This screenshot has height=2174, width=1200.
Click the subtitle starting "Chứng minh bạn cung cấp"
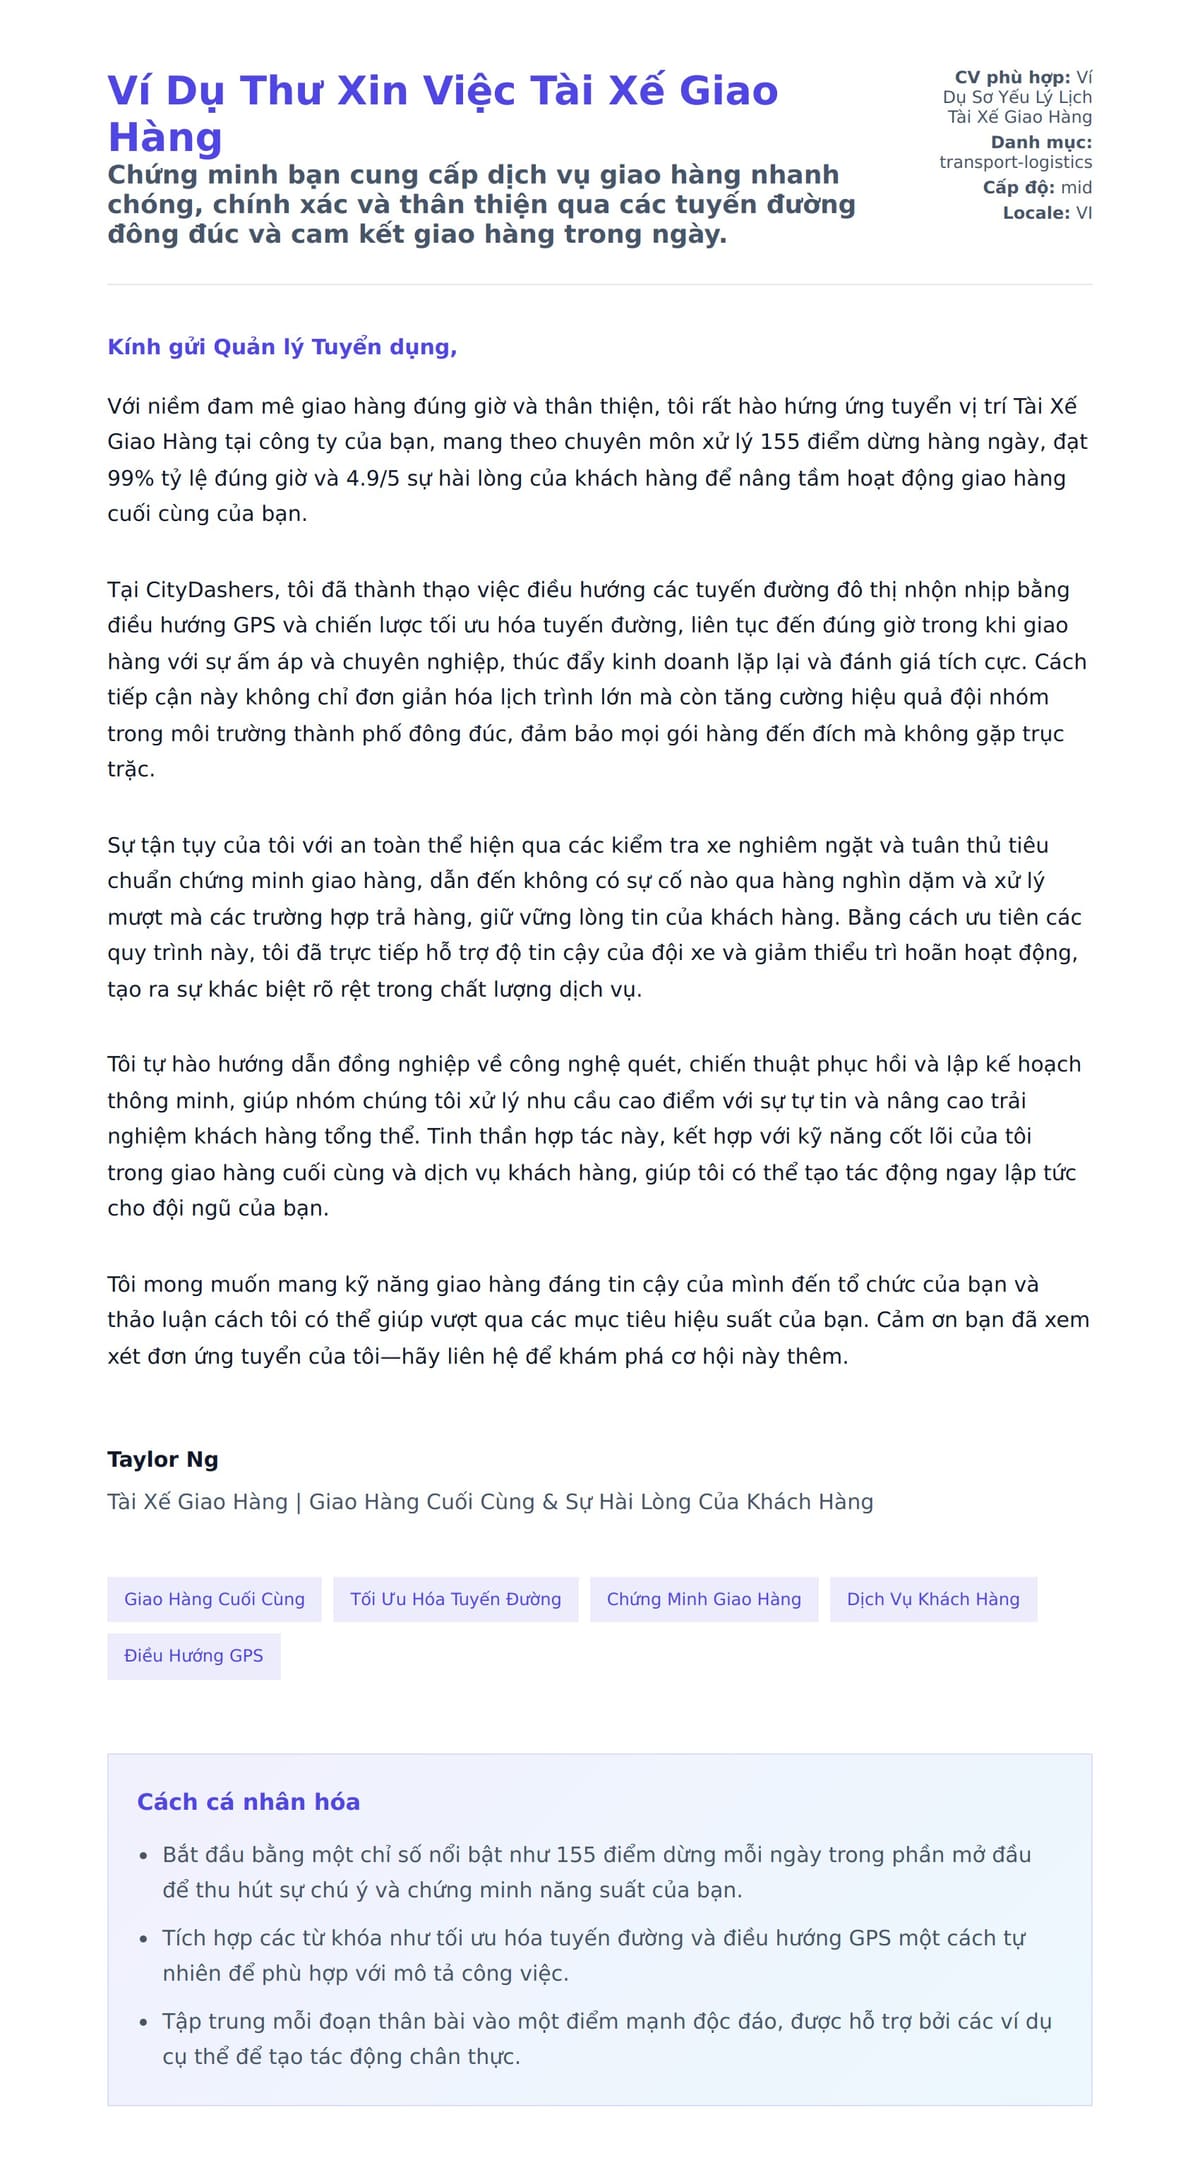click(x=481, y=204)
